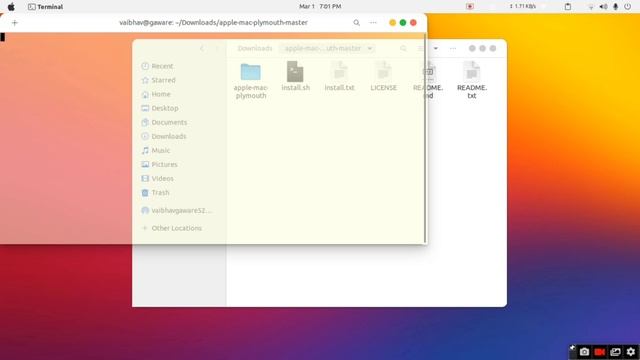Open view options dropdown arrow in Files toolbar

pos(436,49)
